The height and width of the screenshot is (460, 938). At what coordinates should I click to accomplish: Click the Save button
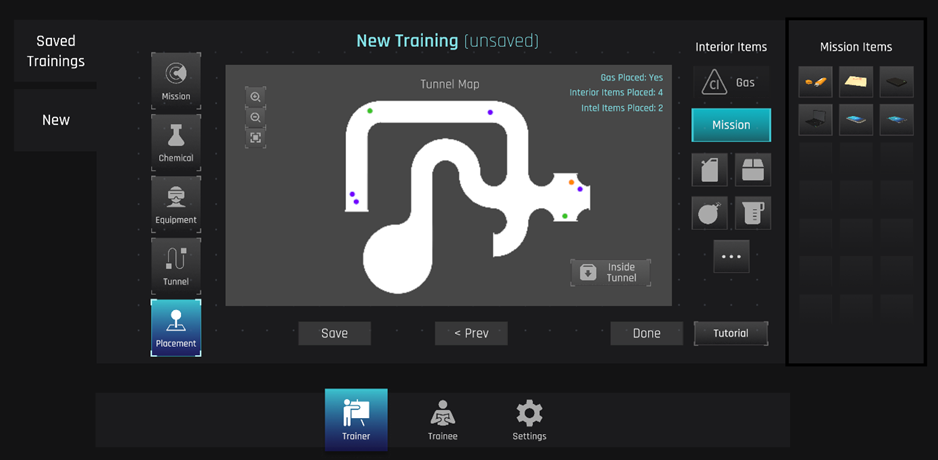point(334,333)
